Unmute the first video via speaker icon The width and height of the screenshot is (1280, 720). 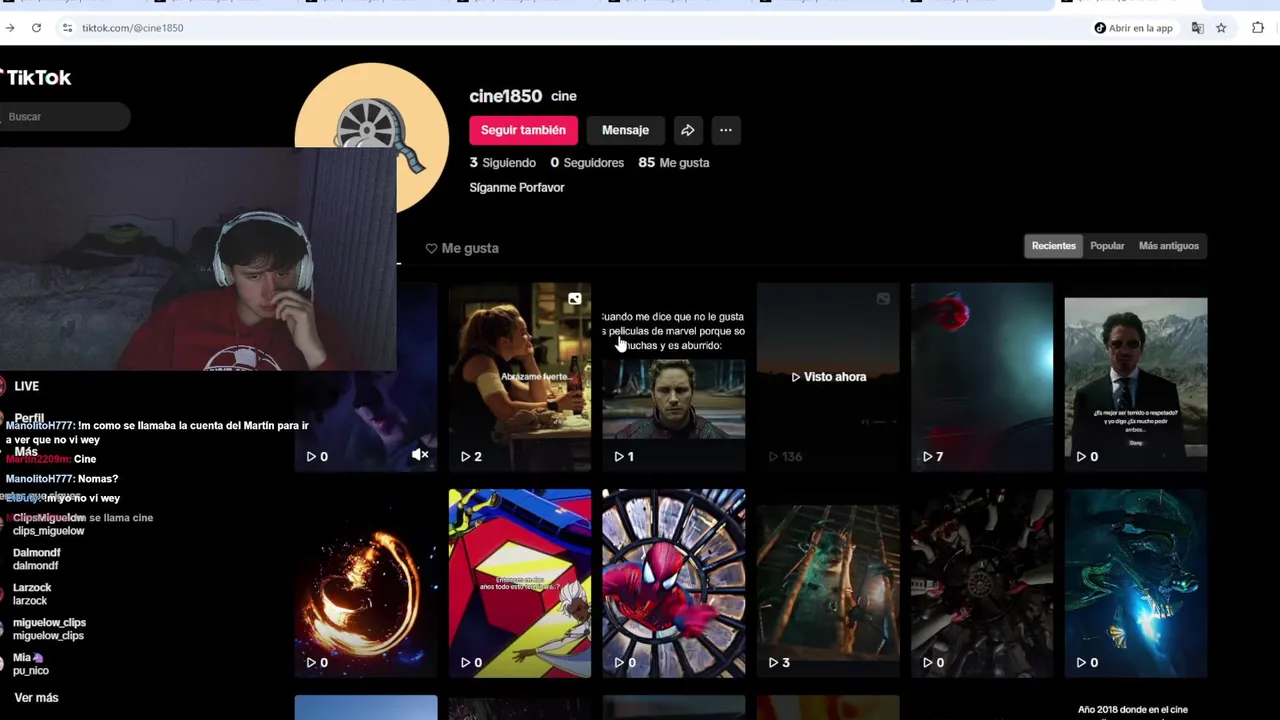[x=420, y=455]
